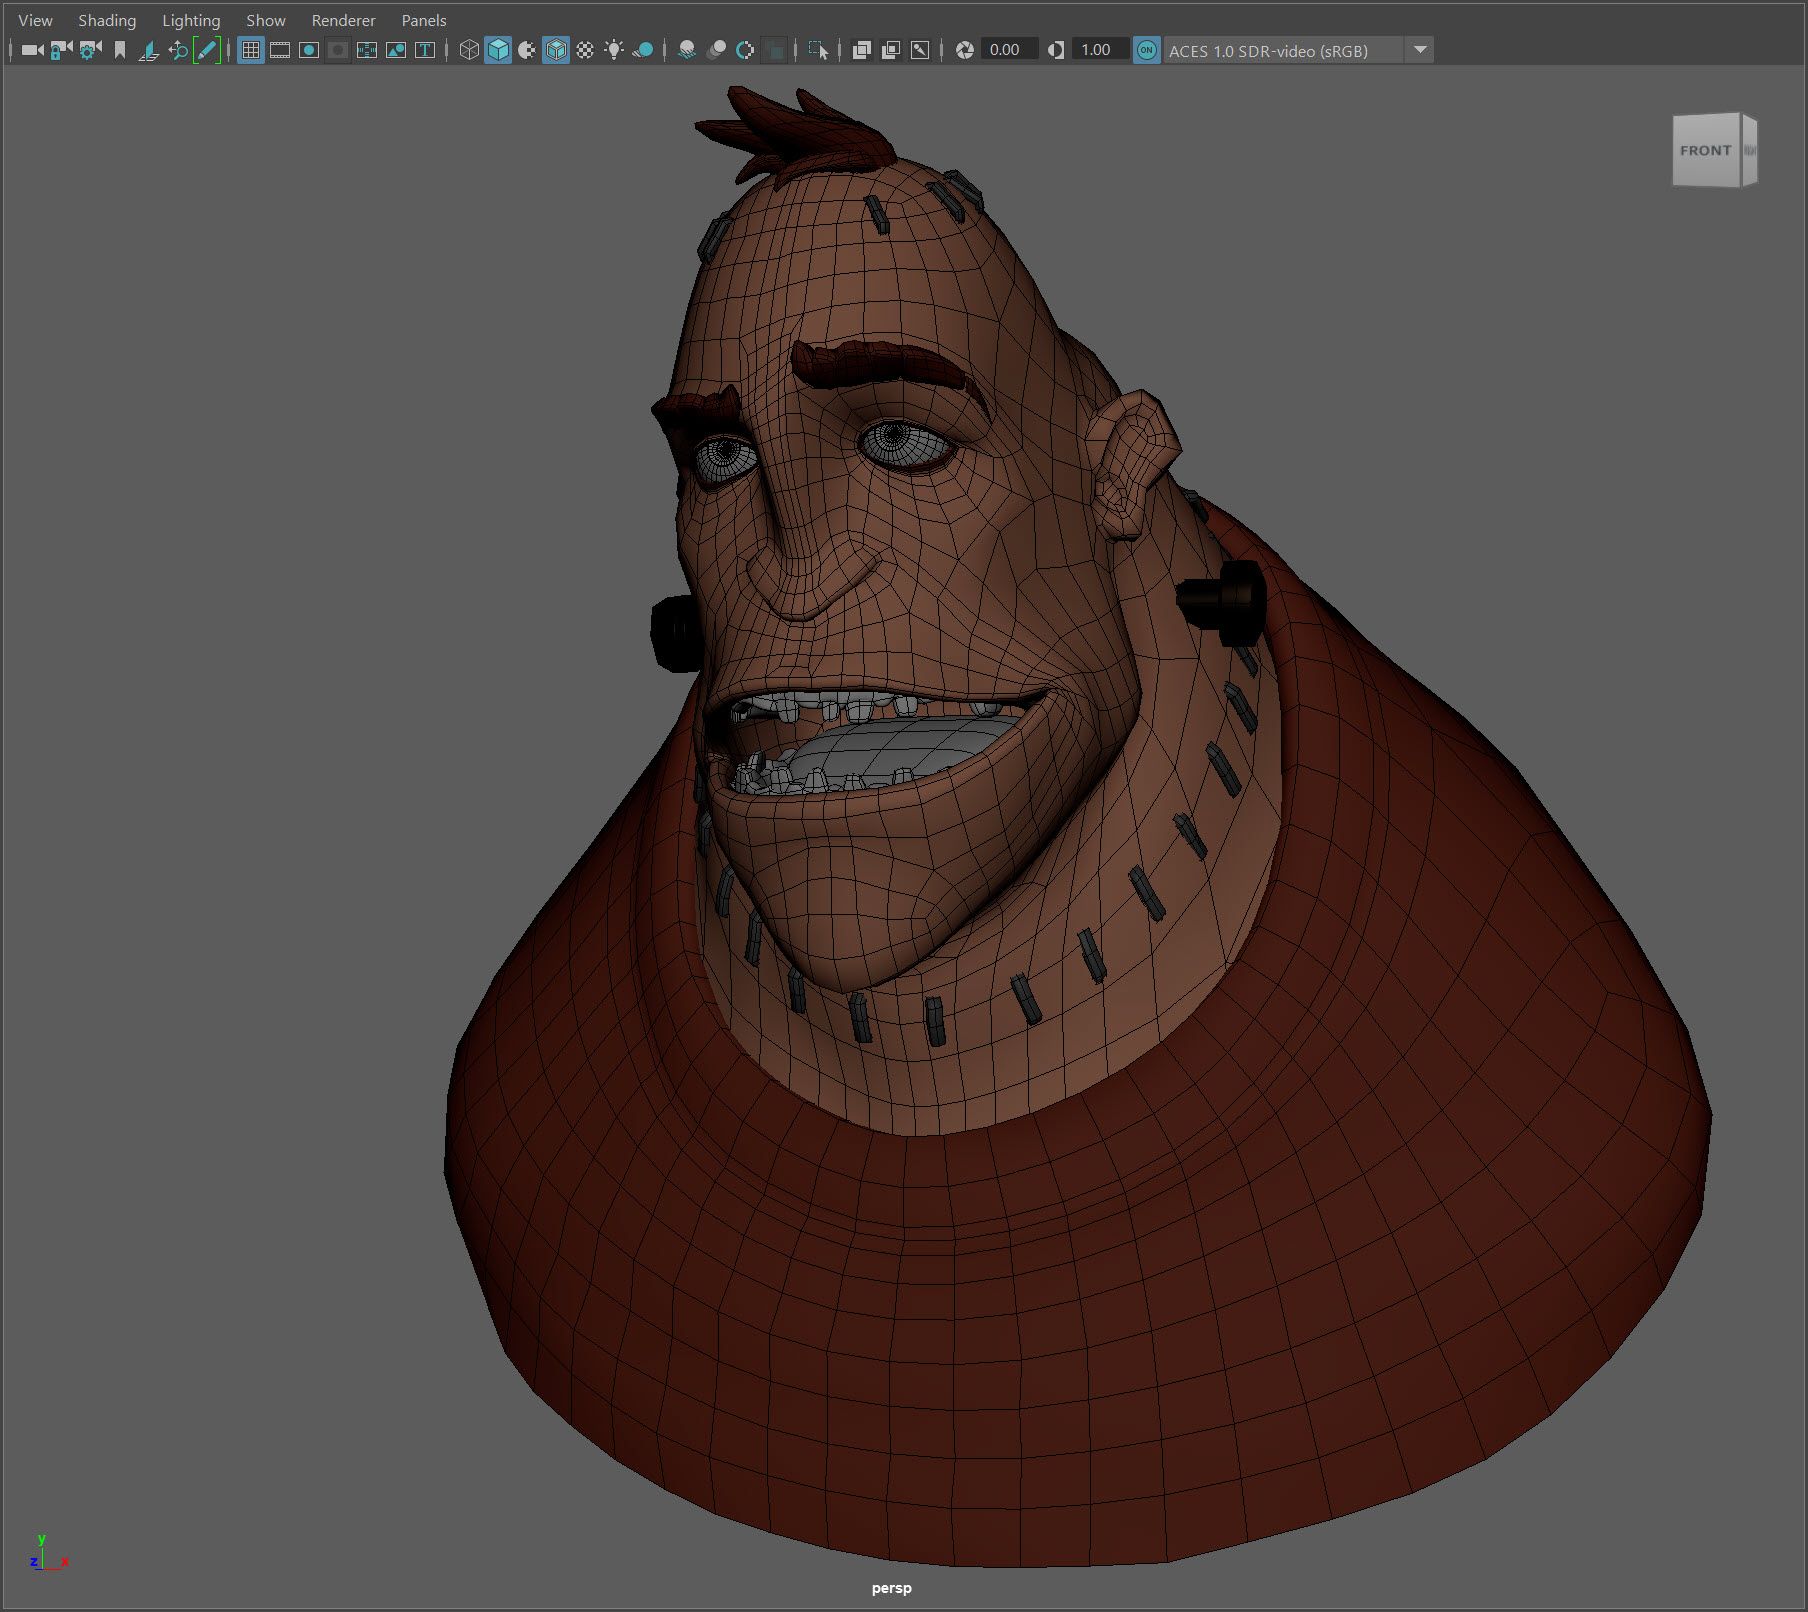Toggle the Textured checker icon
This screenshot has height=1612, width=1808.
tap(585, 50)
